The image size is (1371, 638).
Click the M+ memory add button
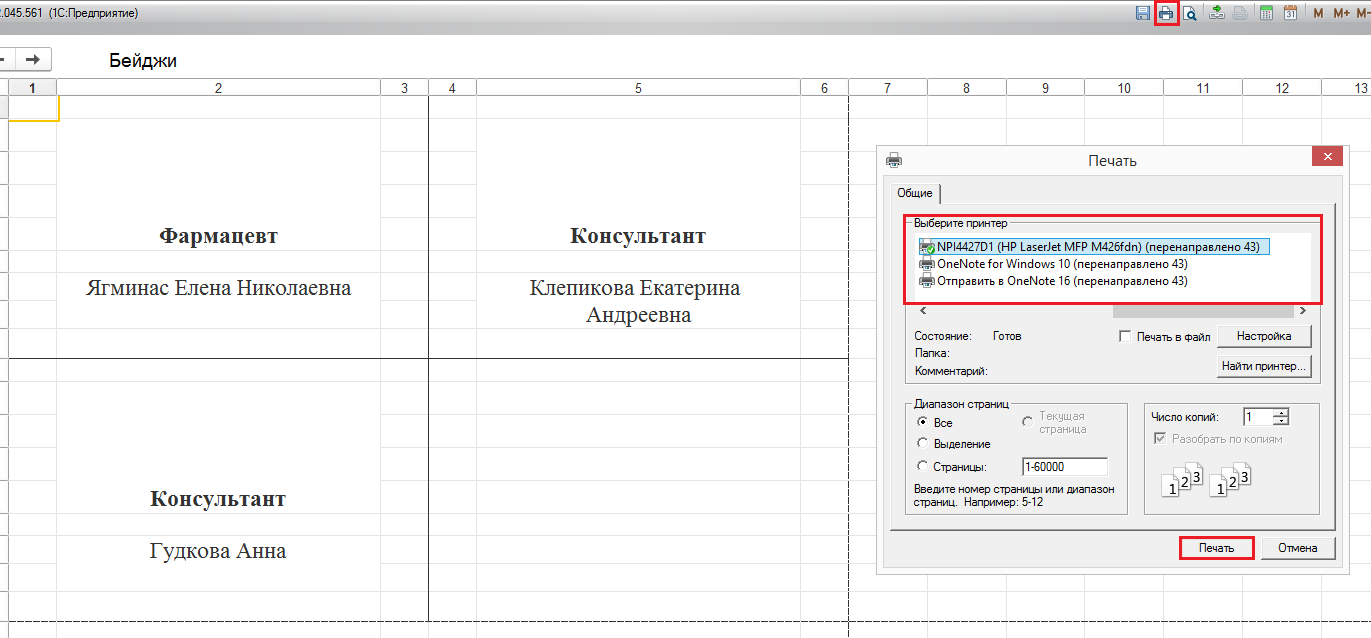pos(1341,13)
